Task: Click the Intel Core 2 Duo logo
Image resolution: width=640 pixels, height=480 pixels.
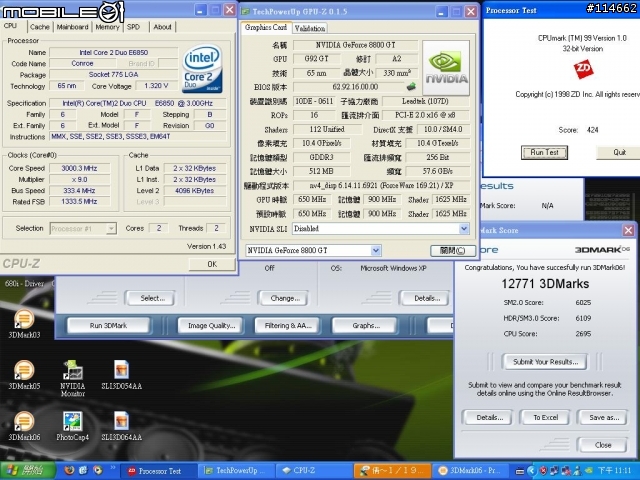Action: click(202, 69)
